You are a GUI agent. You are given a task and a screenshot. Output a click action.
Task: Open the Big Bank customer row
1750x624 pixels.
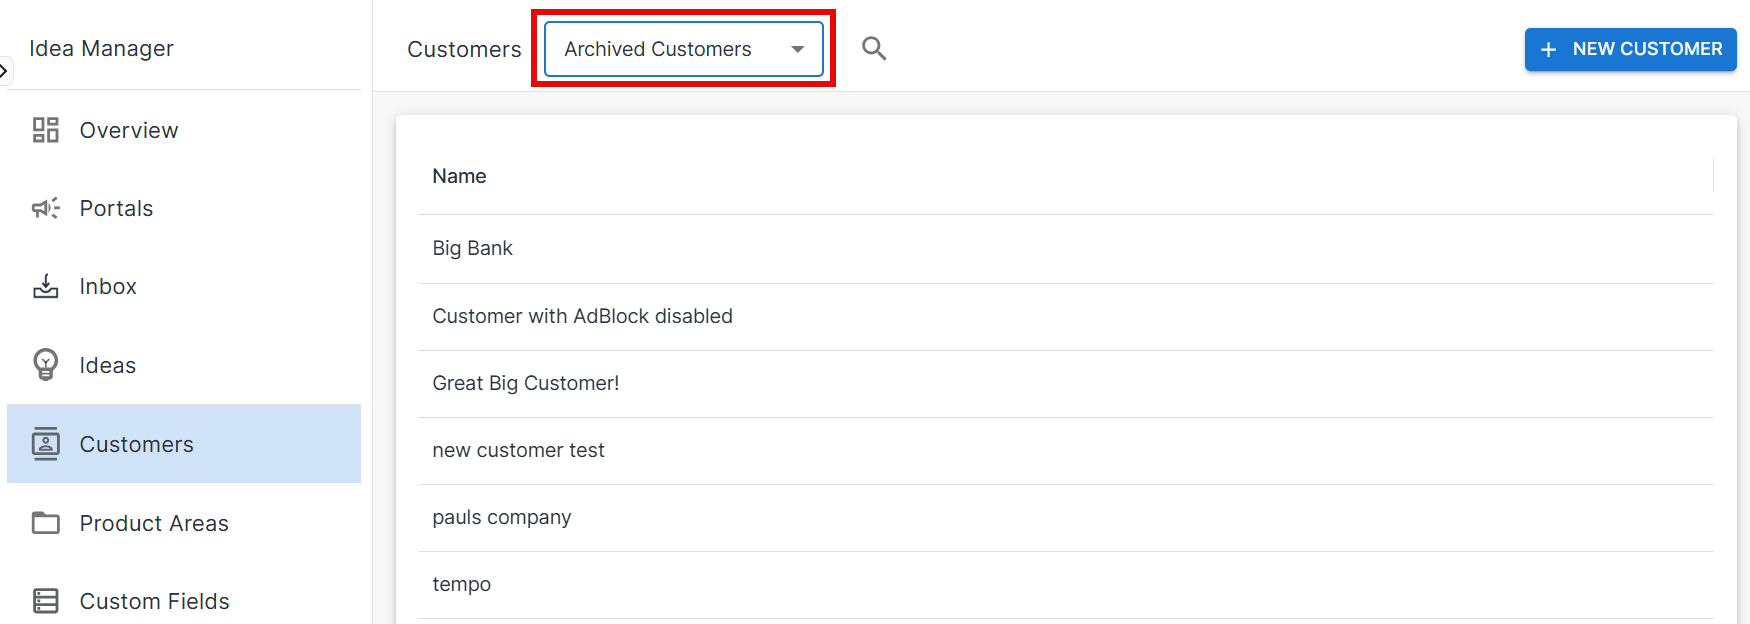(472, 248)
